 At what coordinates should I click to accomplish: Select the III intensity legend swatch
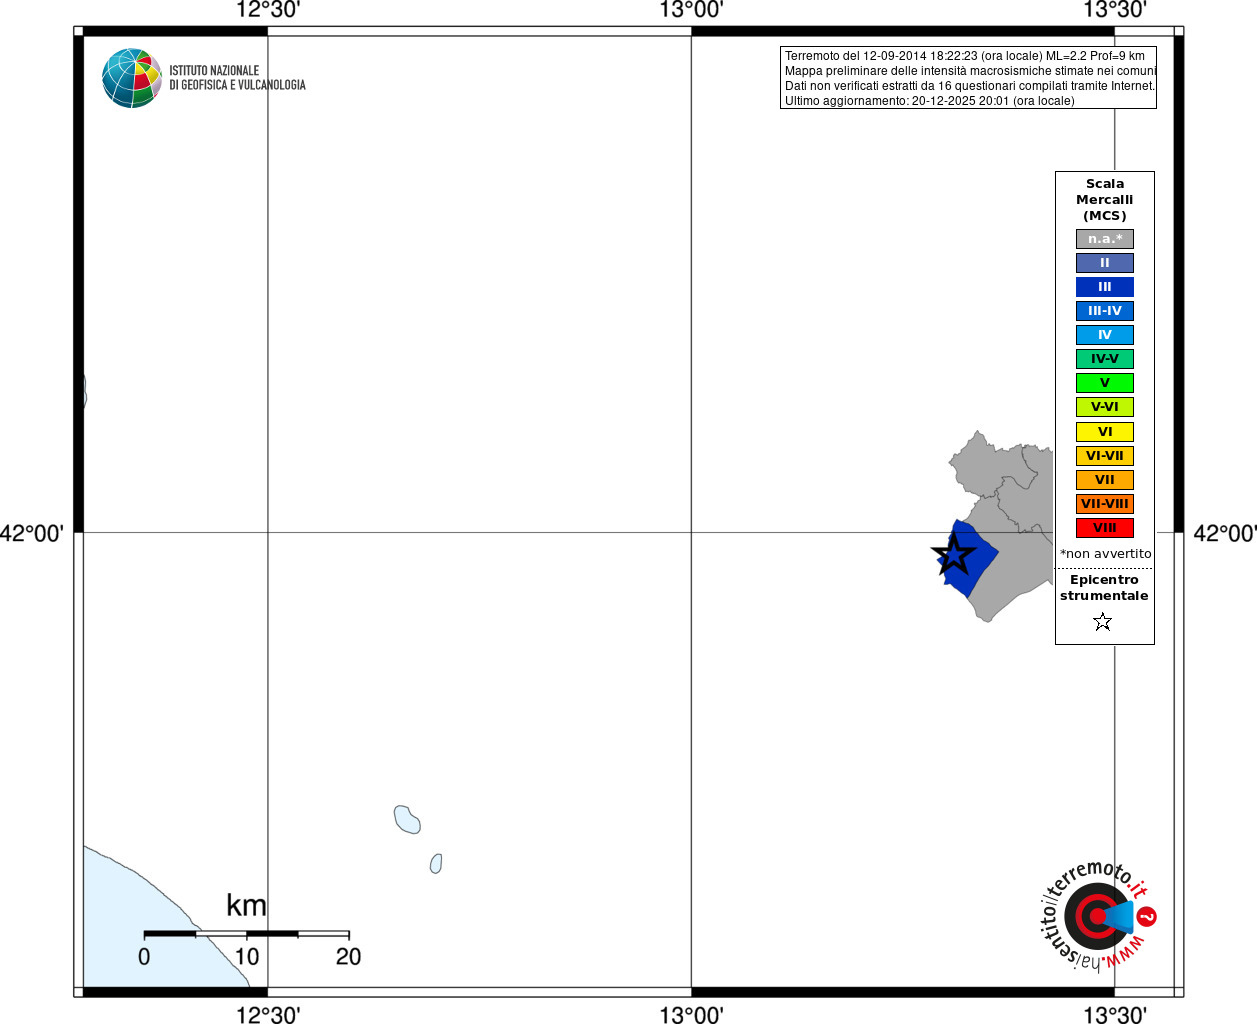1105,287
